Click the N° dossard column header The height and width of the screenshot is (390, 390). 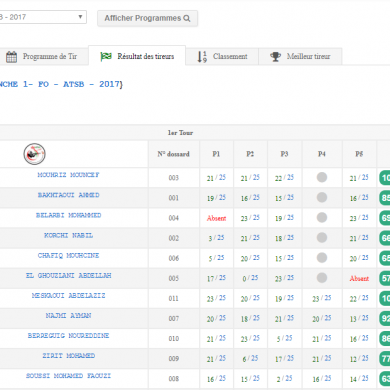(173, 154)
